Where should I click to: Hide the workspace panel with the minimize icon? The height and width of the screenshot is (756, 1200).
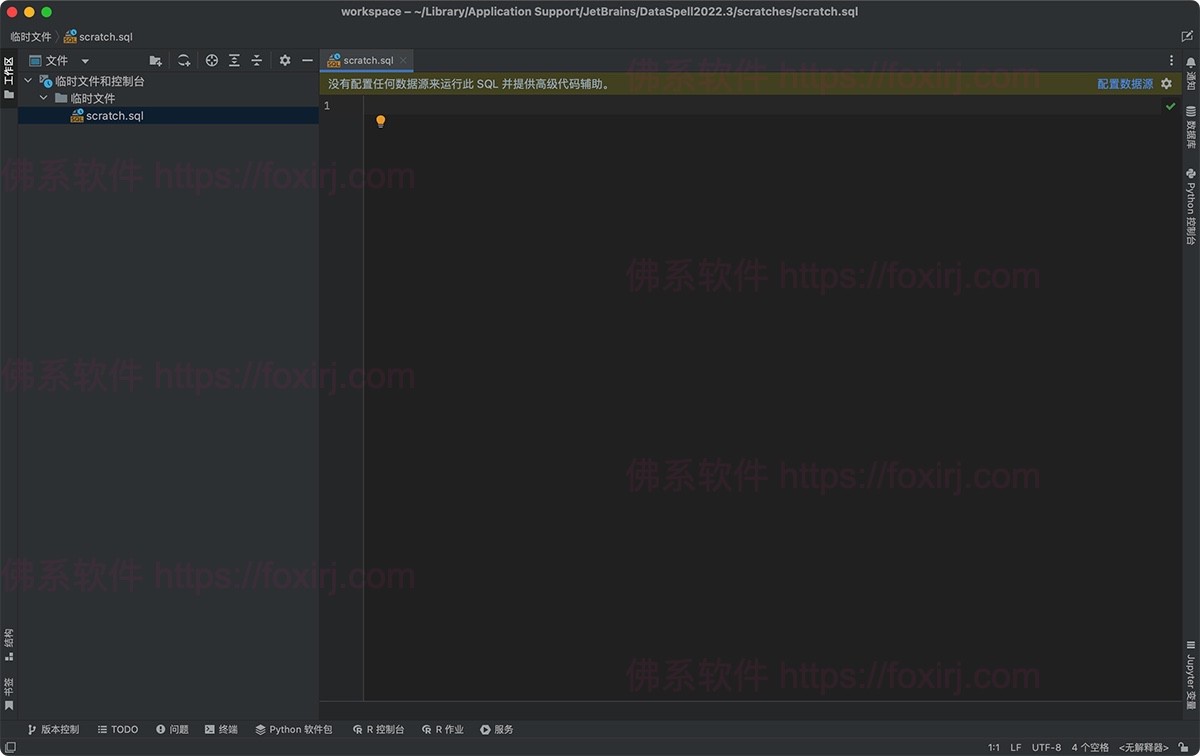307,60
